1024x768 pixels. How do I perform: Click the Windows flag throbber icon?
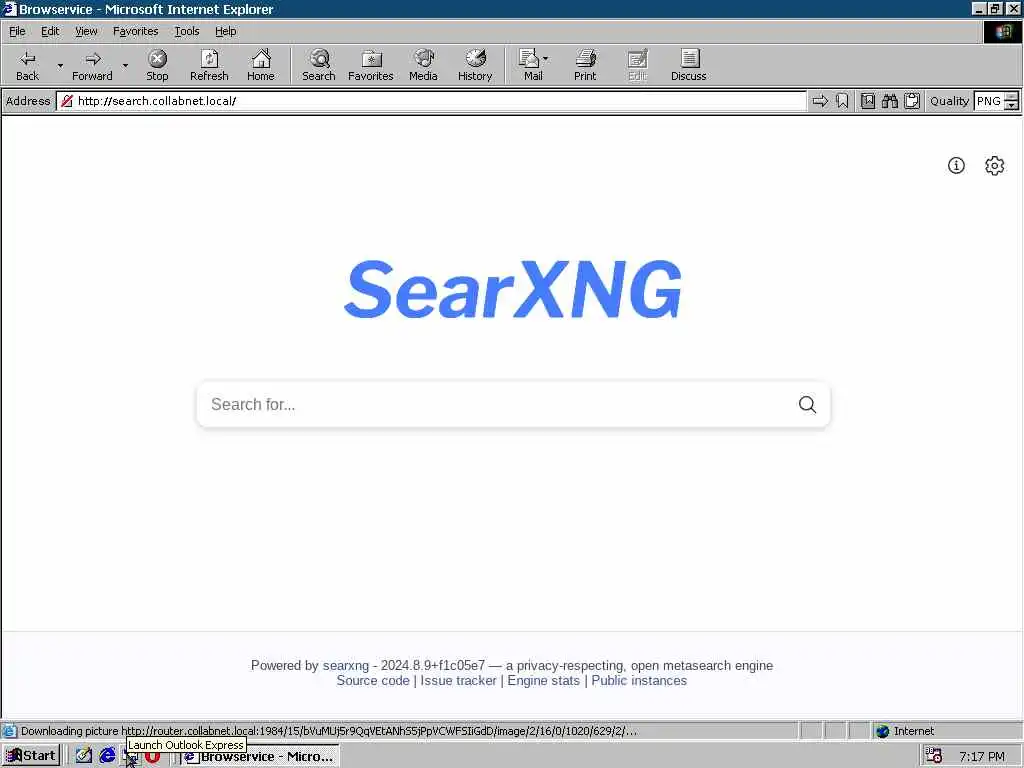[x=1003, y=32]
